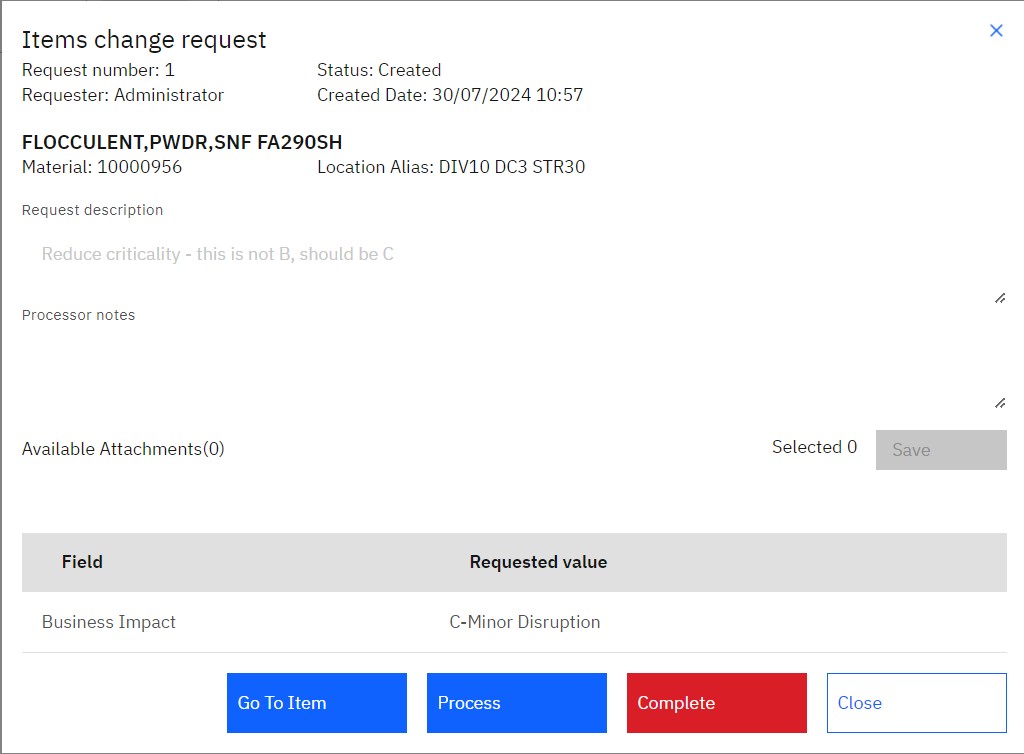Screen dimensions: 1024x754
Task: Grab the Request description resize handle
Action: click(1000, 298)
